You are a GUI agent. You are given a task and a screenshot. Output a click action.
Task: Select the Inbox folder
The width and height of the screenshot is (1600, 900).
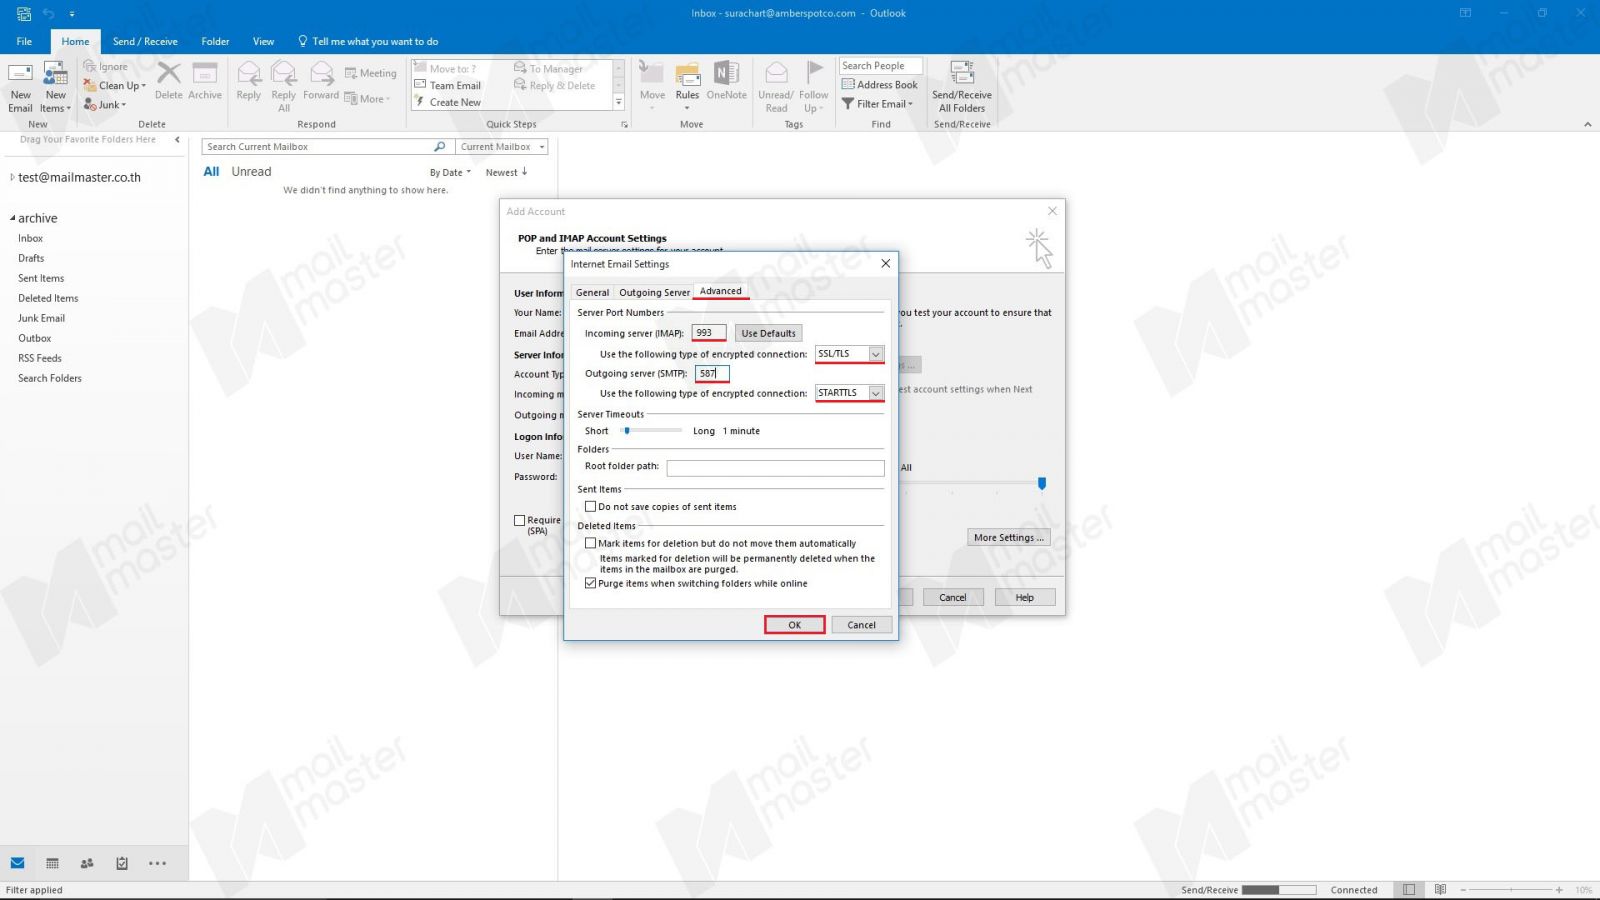31,238
